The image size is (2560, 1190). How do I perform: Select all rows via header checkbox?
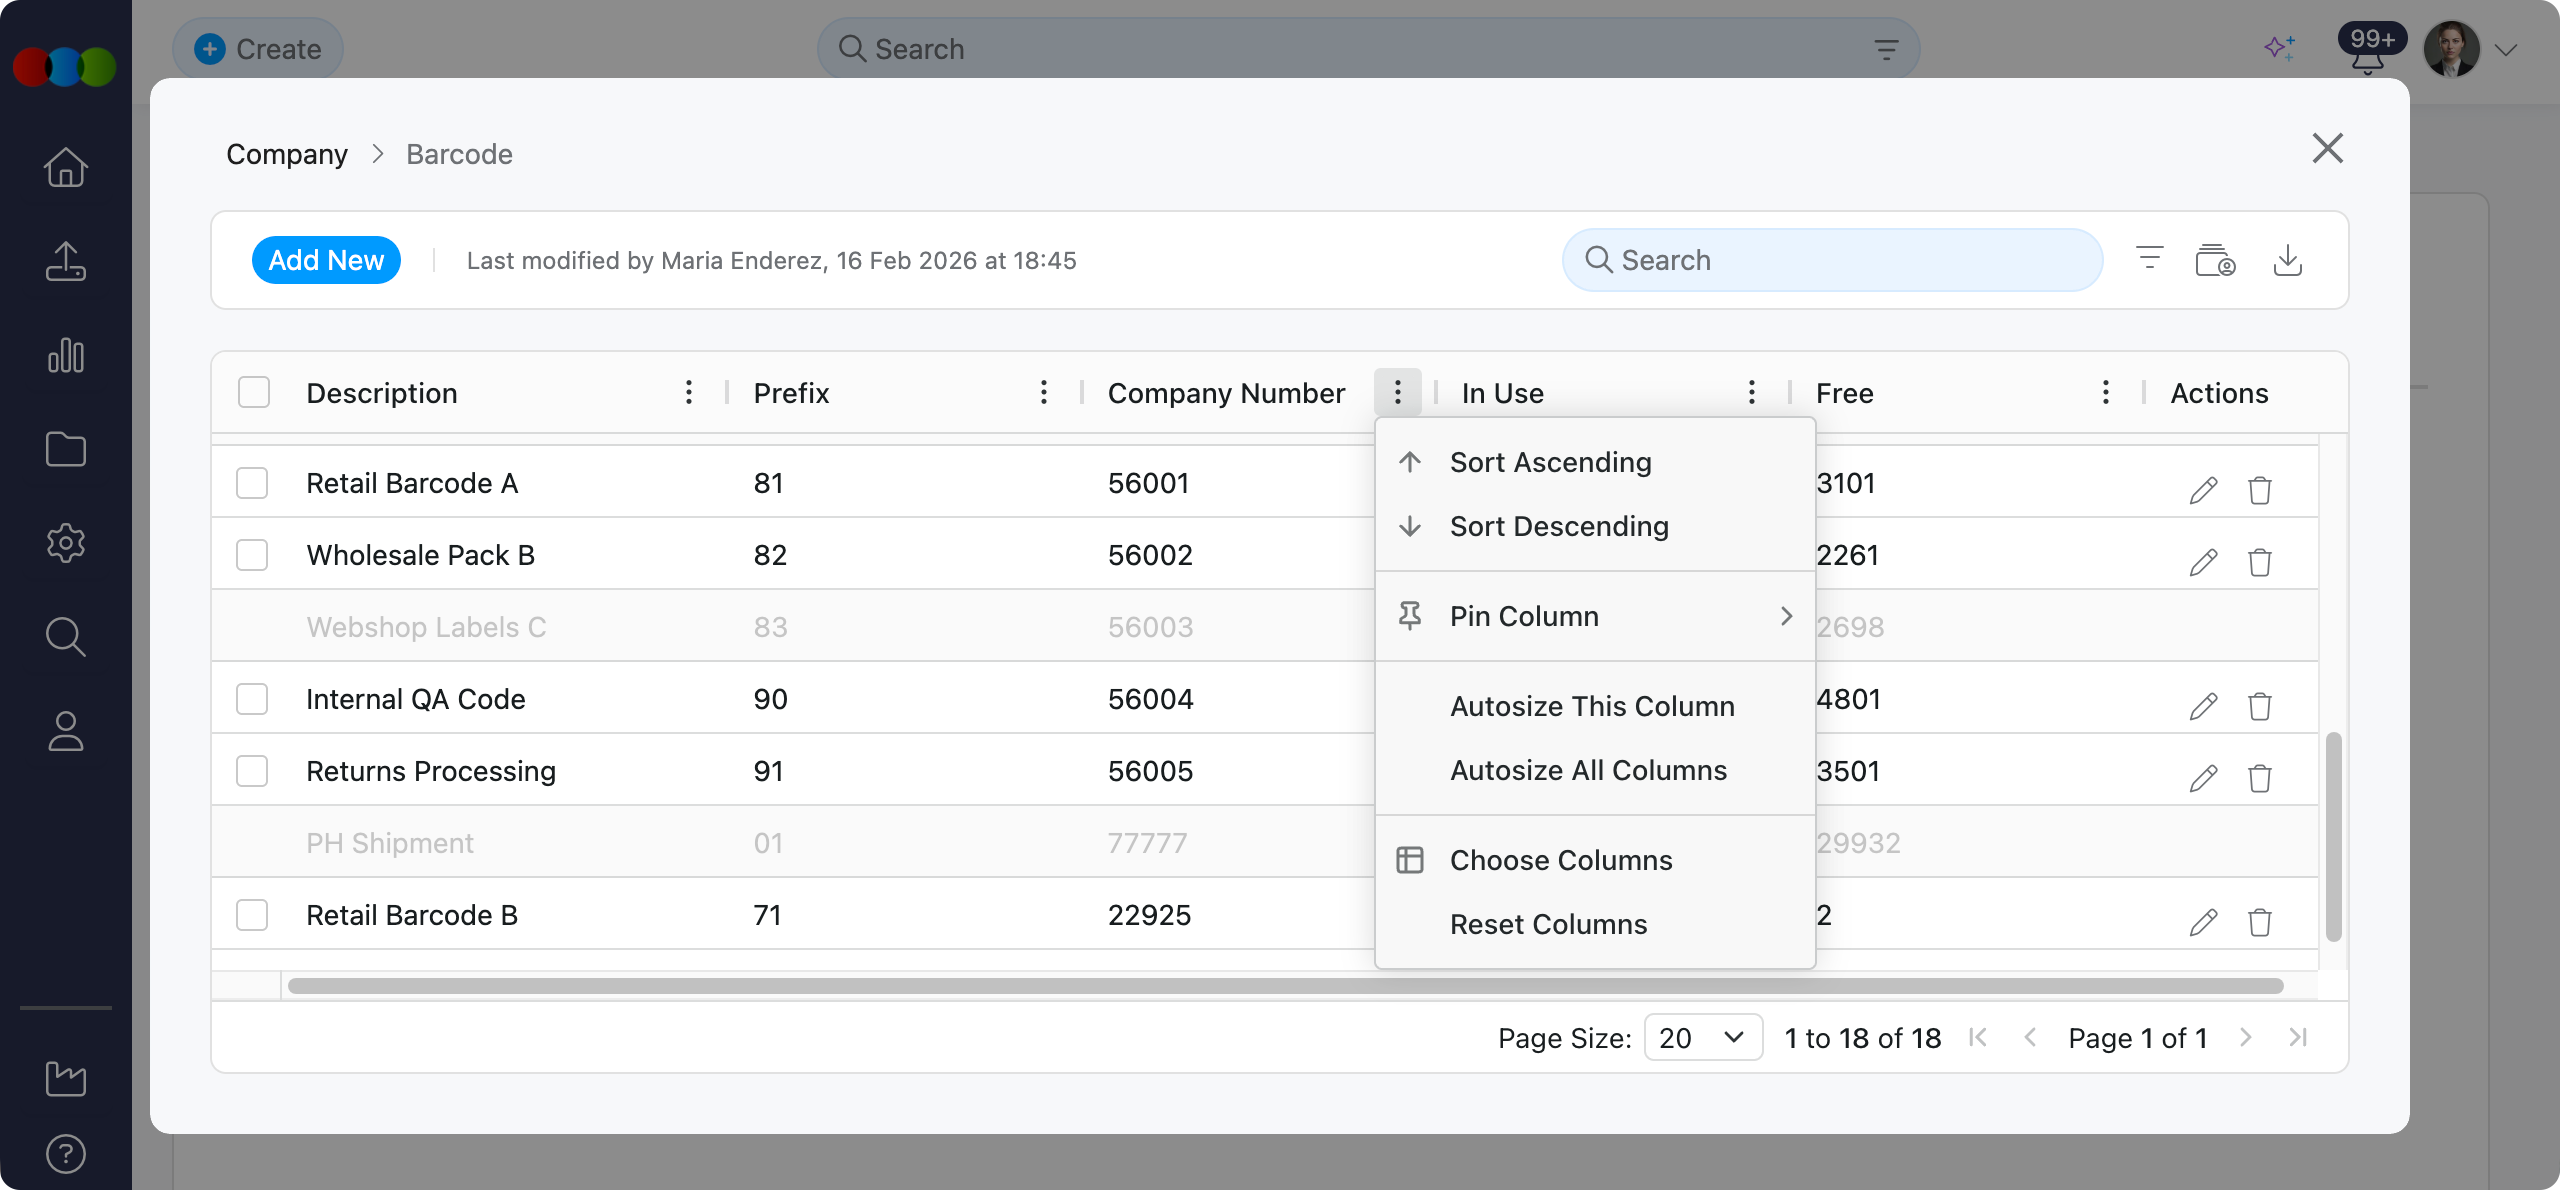(x=253, y=392)
